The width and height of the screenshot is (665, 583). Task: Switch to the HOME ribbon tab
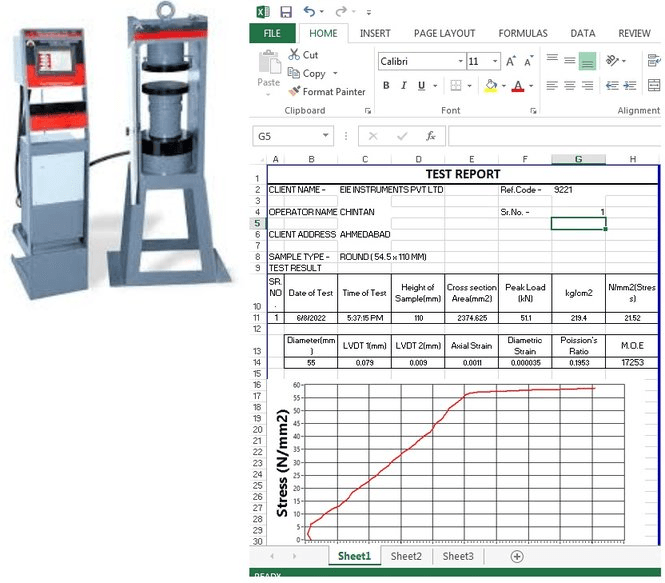323,33
